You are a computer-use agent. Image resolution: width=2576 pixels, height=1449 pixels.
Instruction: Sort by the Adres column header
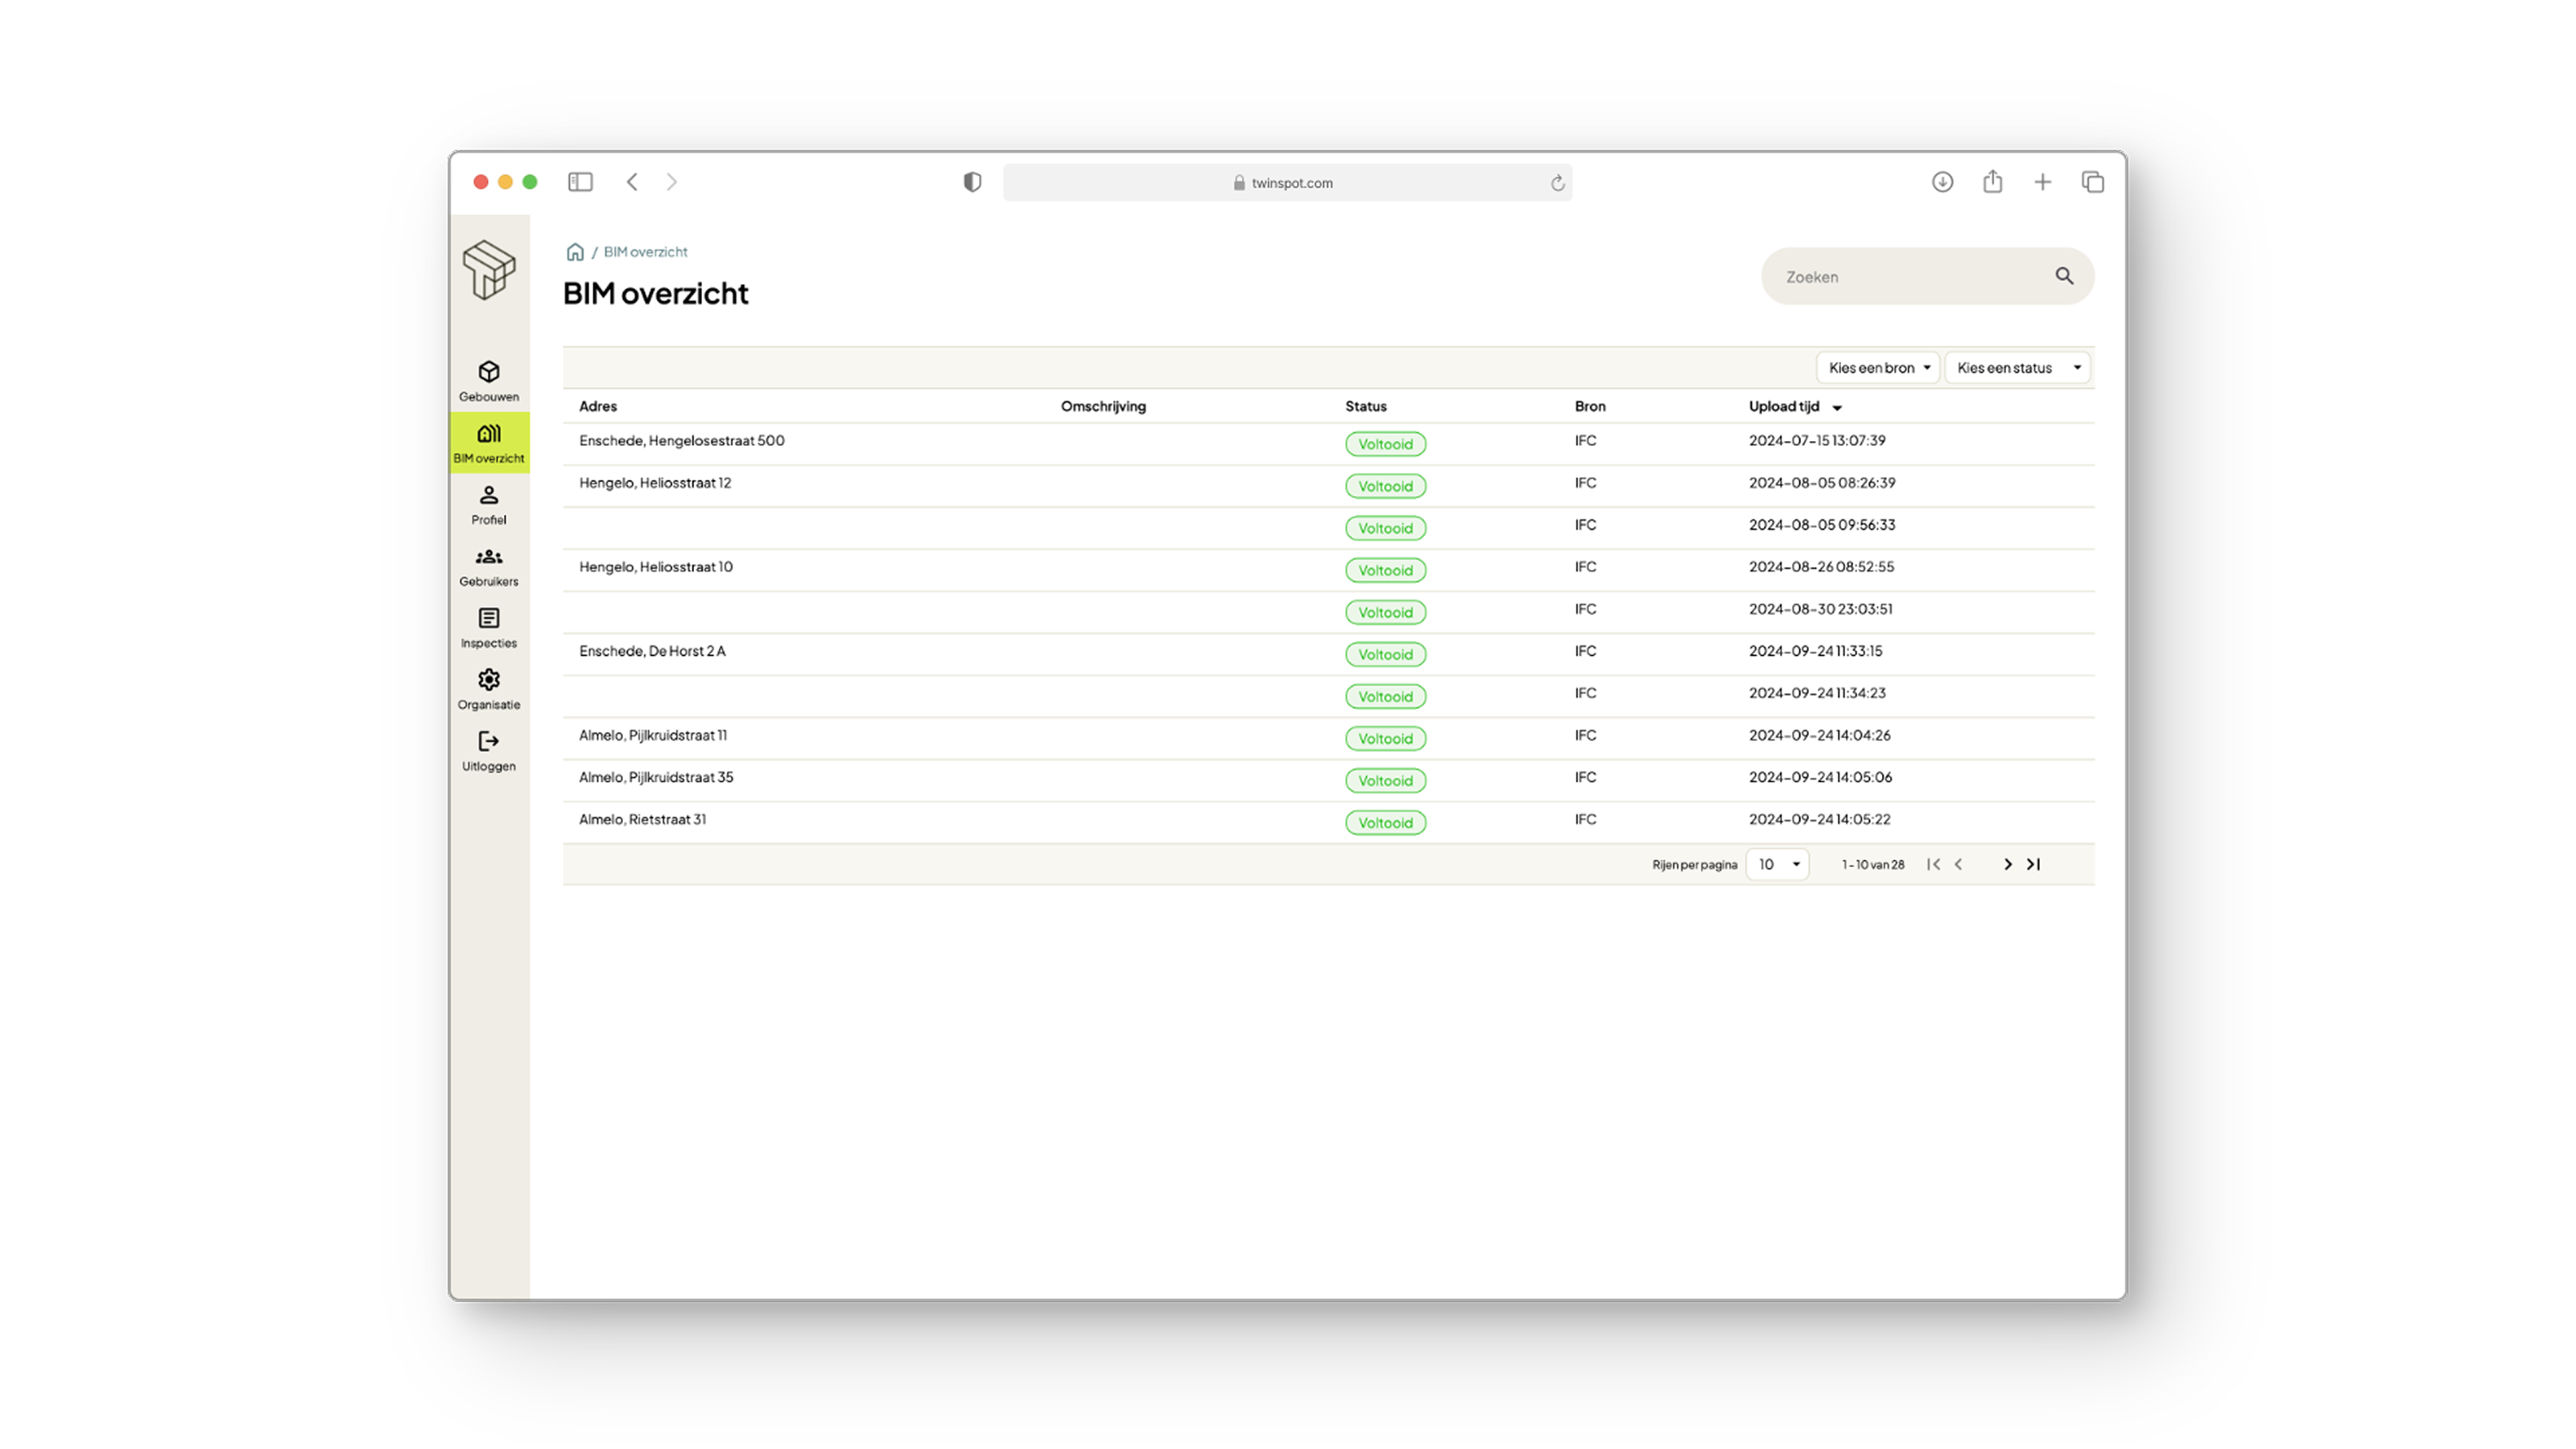[597, 406]
